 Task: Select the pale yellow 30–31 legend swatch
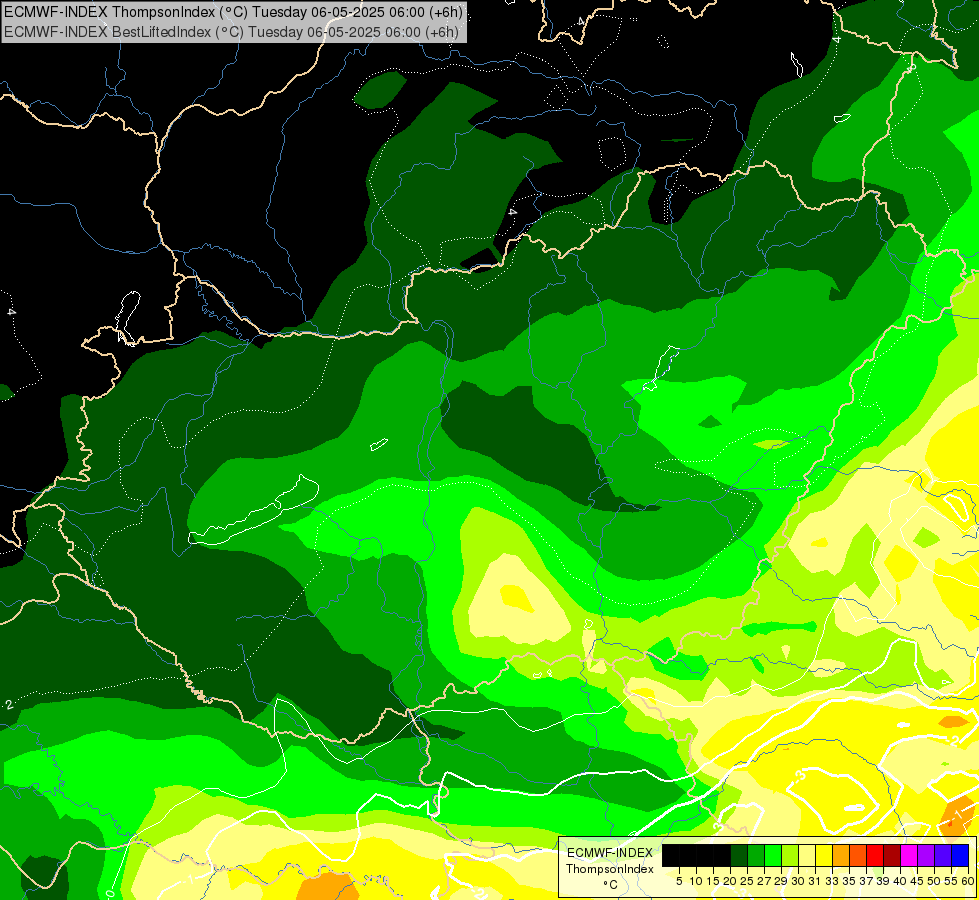click(x=807, y=855)
